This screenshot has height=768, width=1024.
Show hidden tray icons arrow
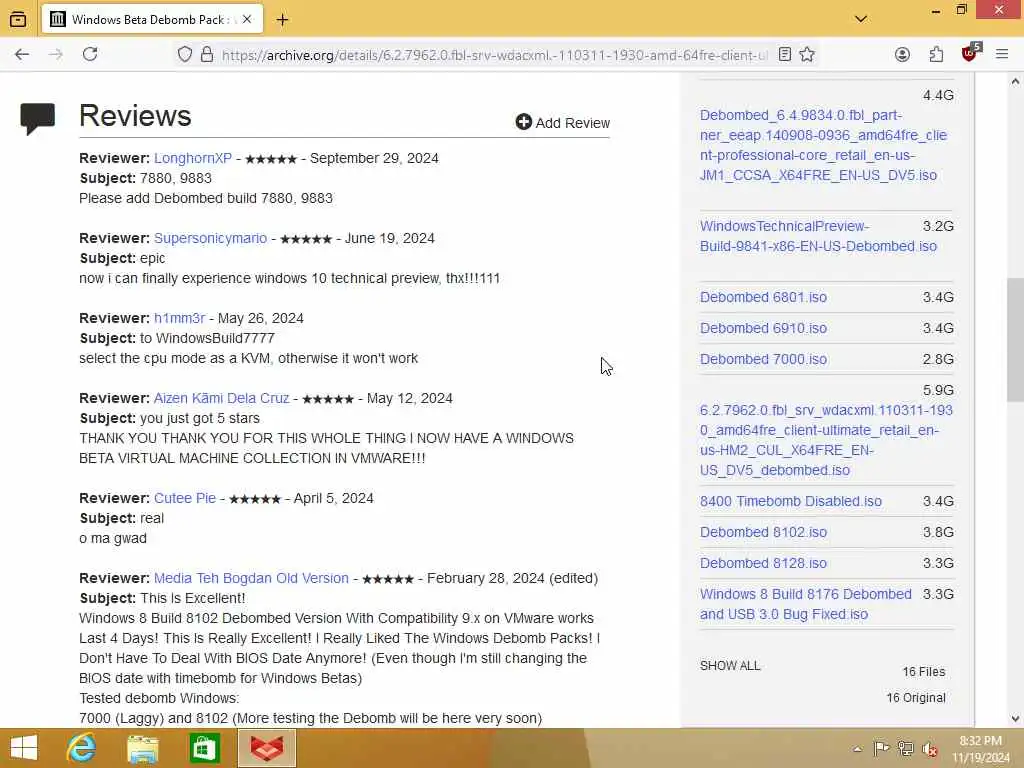857,749
